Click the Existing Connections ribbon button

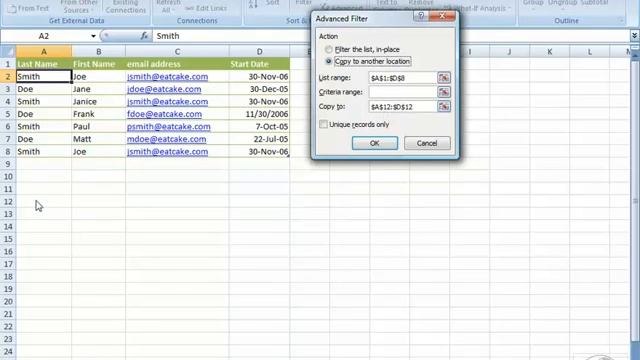[x=125, y=6]
